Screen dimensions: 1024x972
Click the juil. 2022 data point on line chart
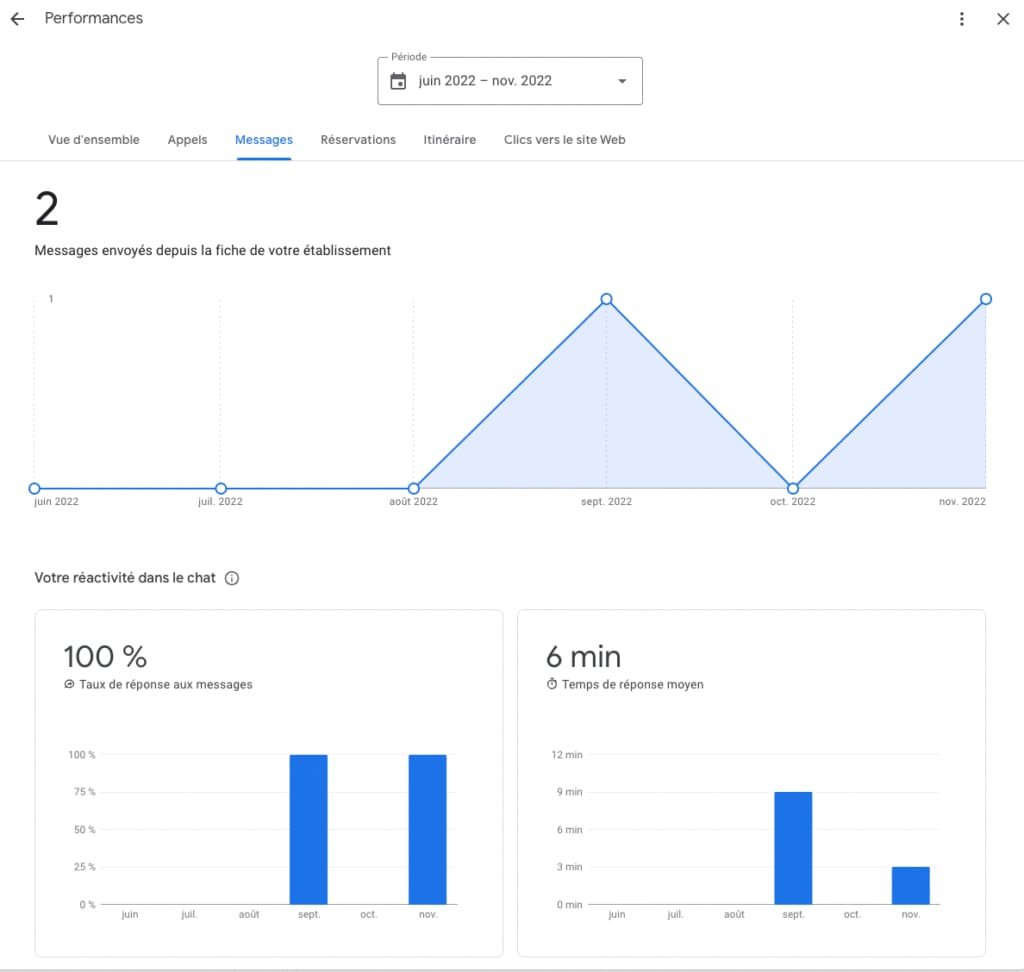(x=221, y=489)
